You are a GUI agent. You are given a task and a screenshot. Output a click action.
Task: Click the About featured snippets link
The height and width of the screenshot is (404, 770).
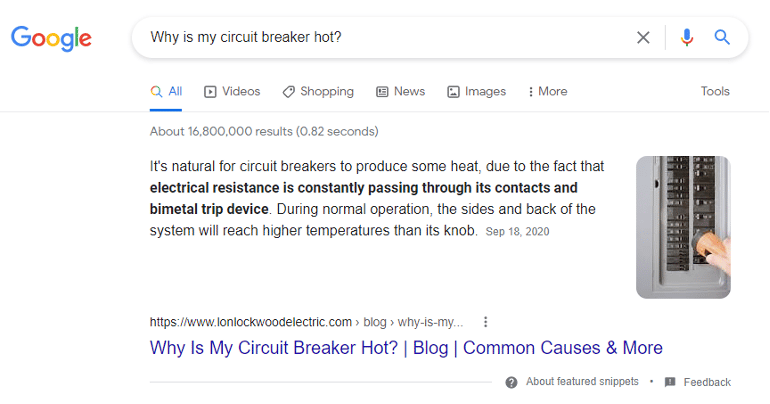coord(582,382)
